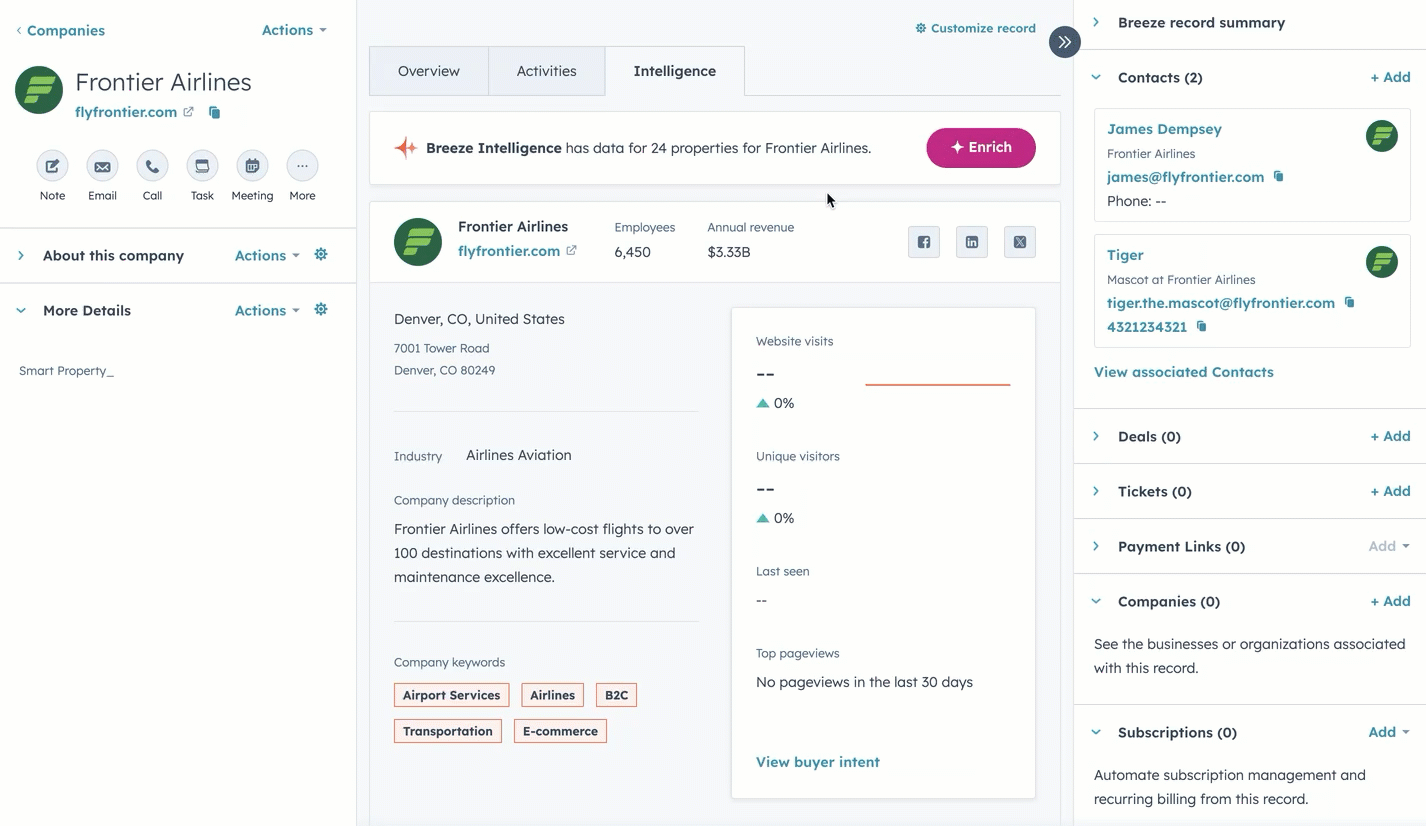Image resolution: width=1426 pixels, height=826 pixels.
Task: Switch to the Activities tab
Action: coord(547,71)
